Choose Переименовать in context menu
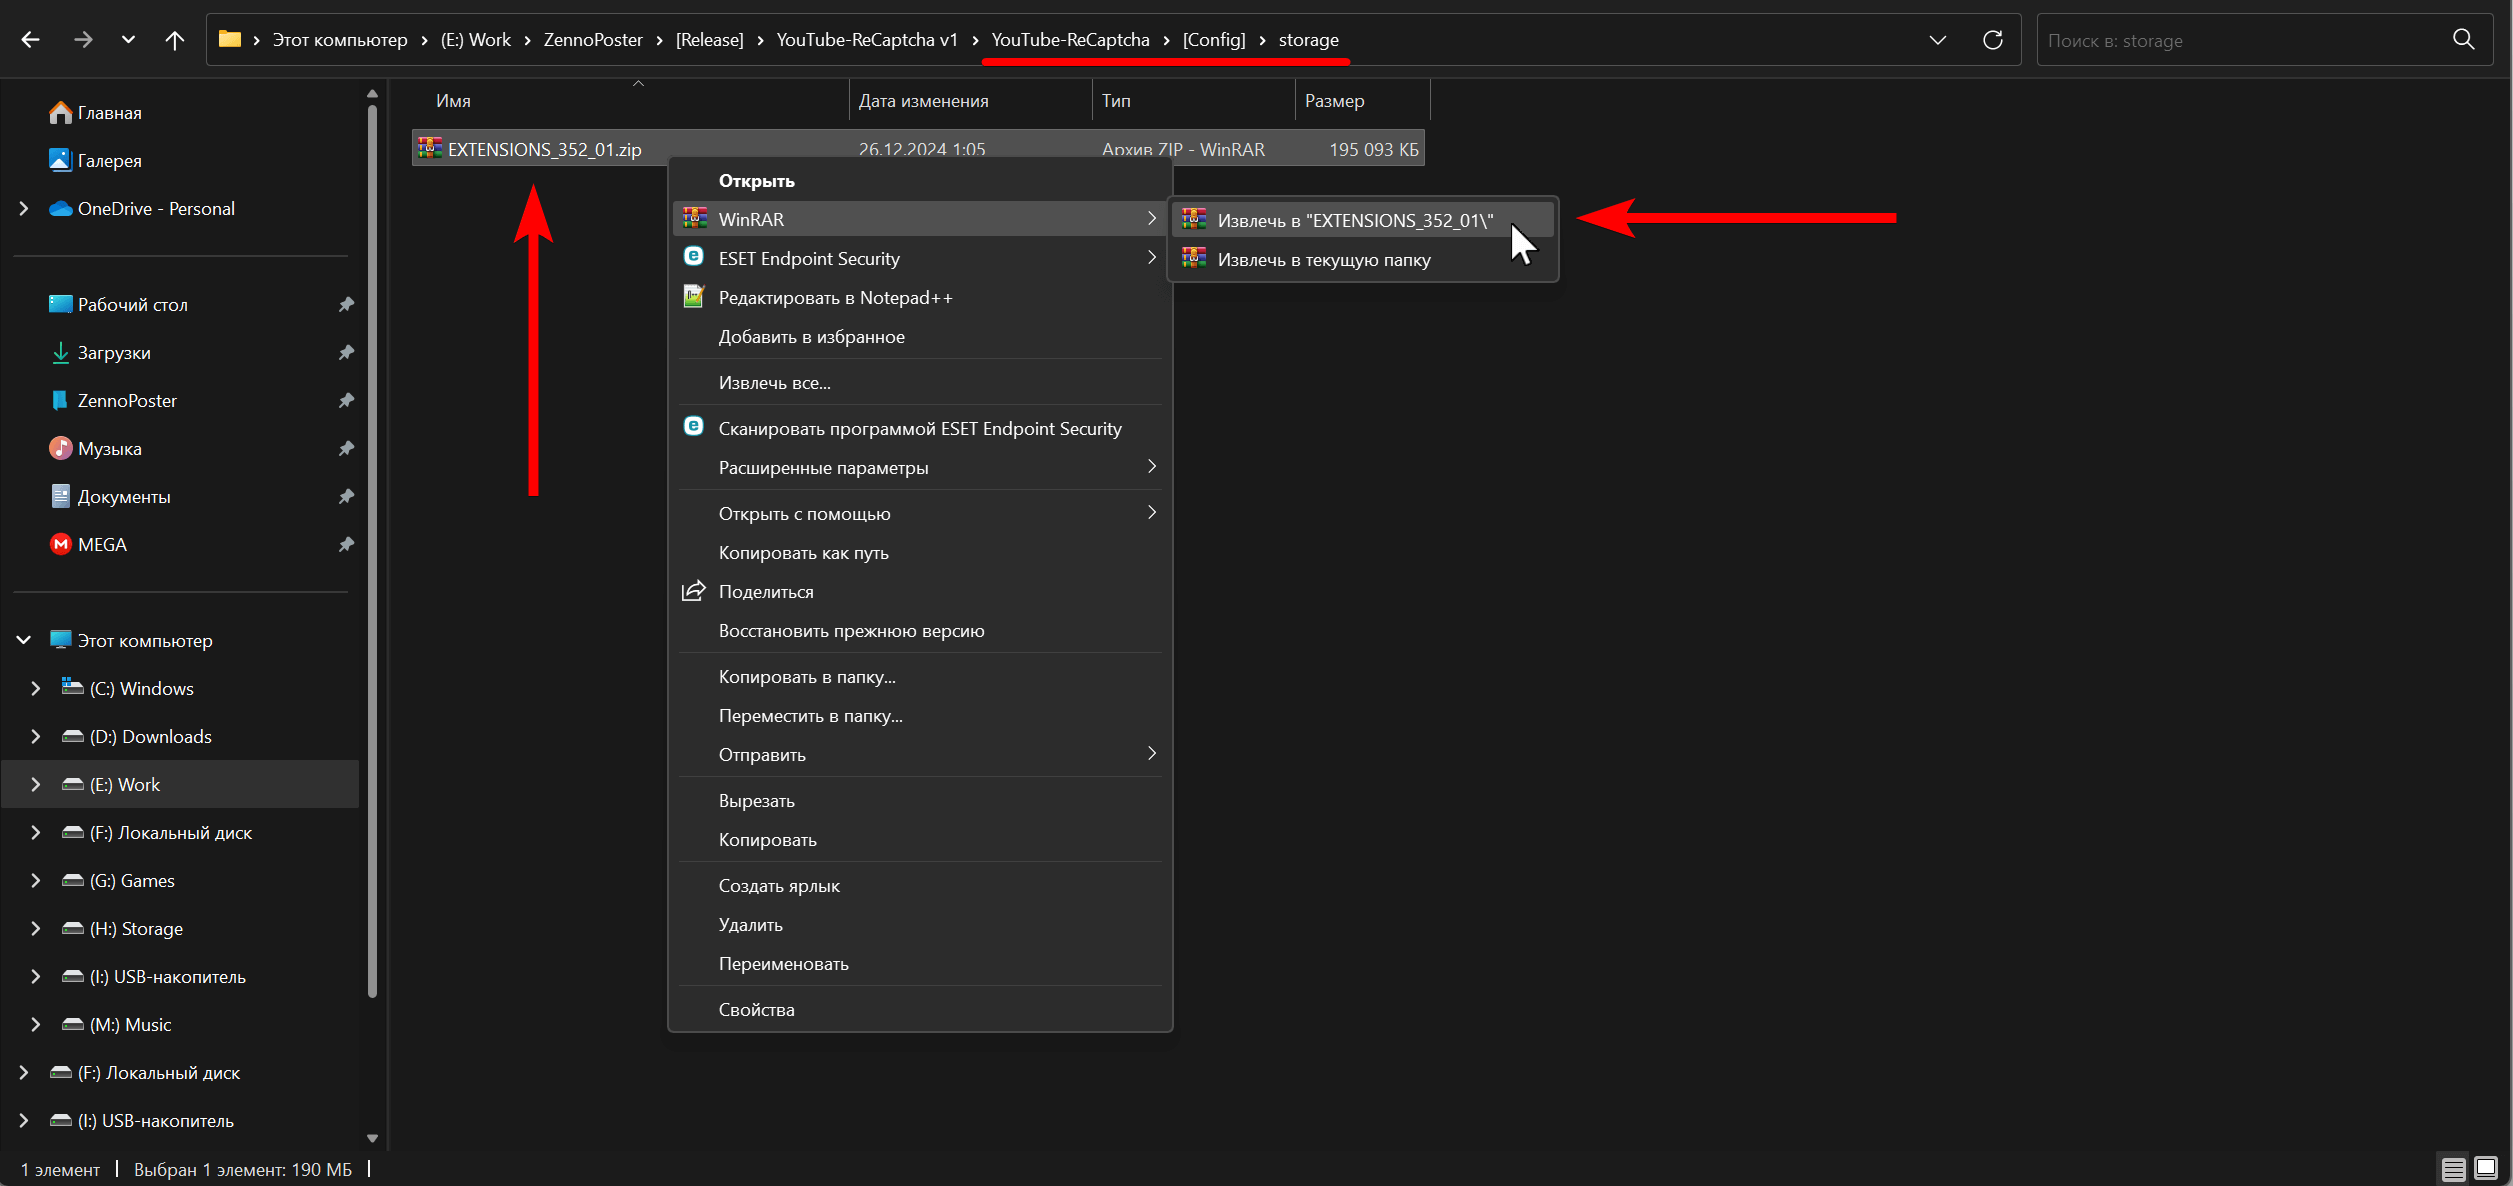This screenshot has height=1186, width=2513. [920, 964]
